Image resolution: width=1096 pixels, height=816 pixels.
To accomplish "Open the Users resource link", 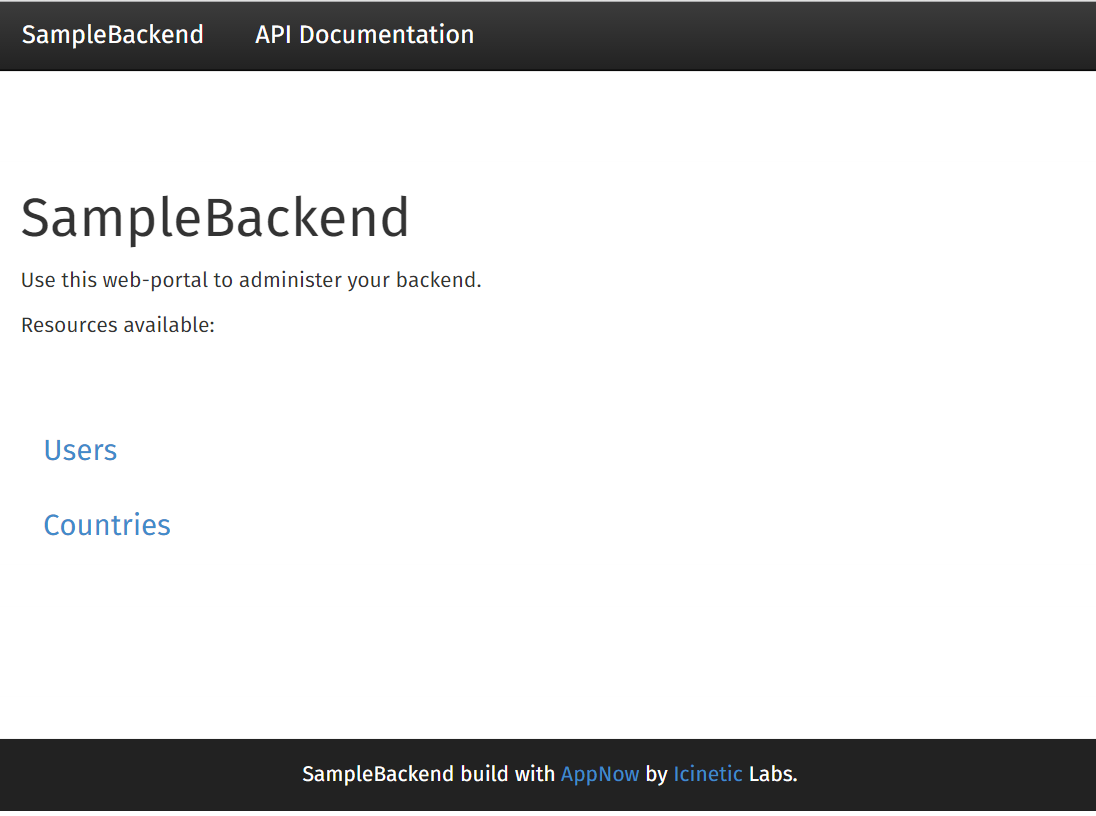I will [80, 450].
